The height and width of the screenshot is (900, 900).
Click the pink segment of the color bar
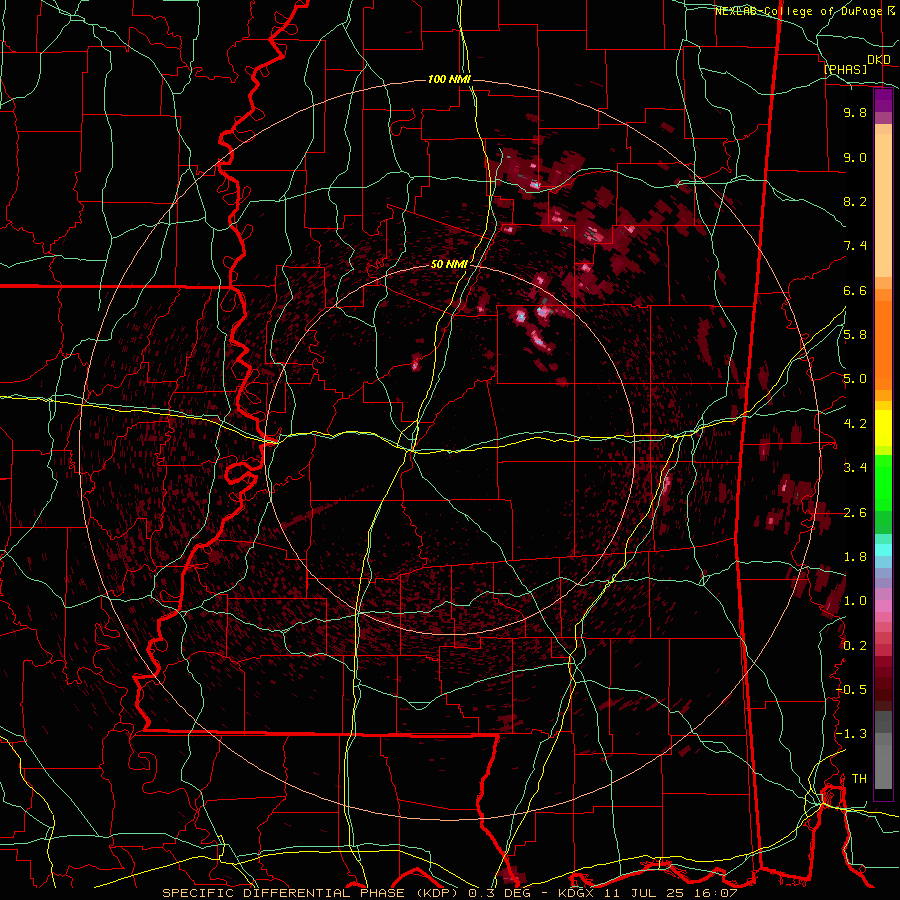pyautogui.click(x=883, y=606)
